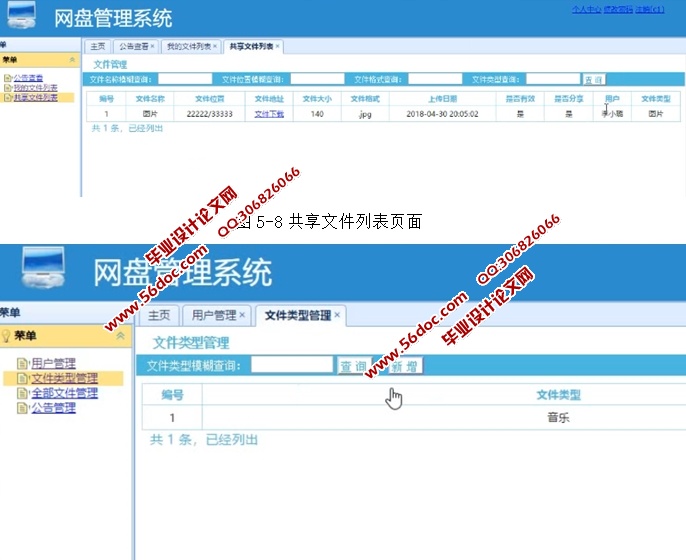
Task: Open the 个人中心 link in the header
Action: (585, 9)
